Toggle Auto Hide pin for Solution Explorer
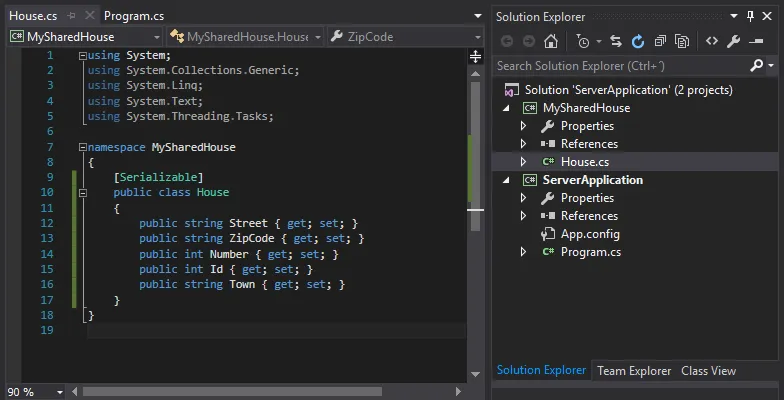This screenshot has width=784, height=400. coord(750,16)
